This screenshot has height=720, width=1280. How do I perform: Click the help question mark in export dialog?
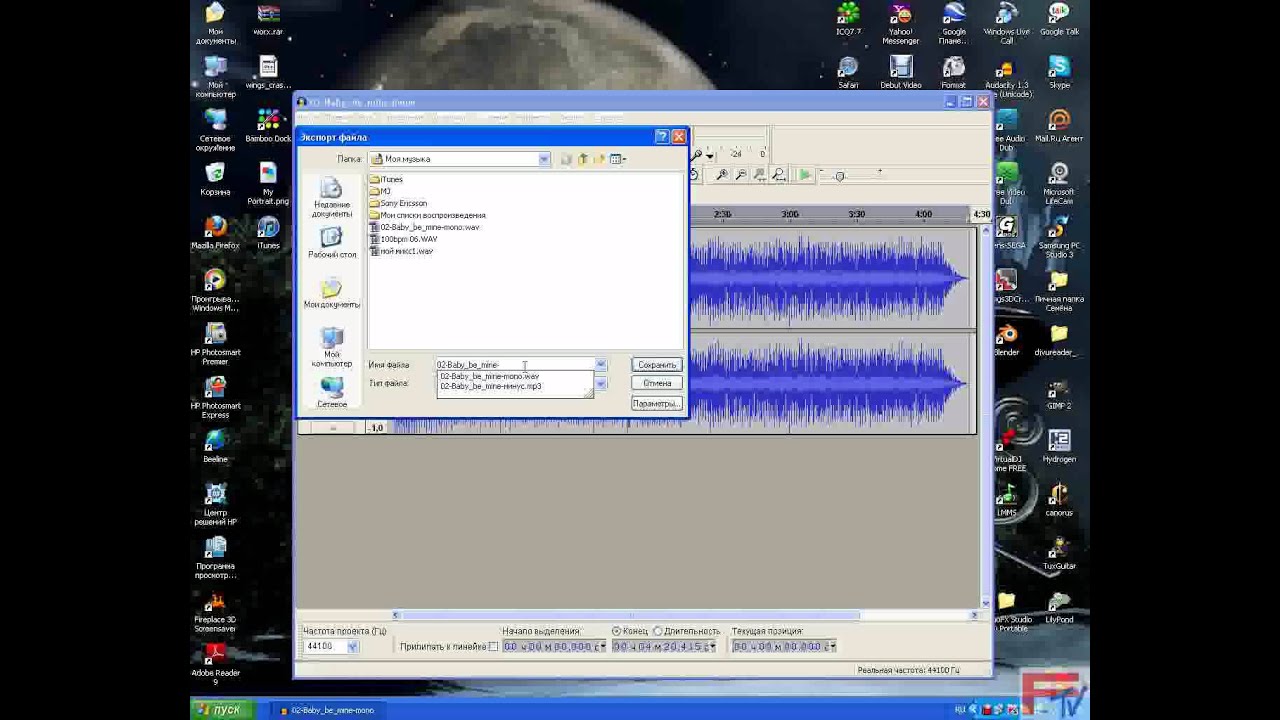point(662,137)
